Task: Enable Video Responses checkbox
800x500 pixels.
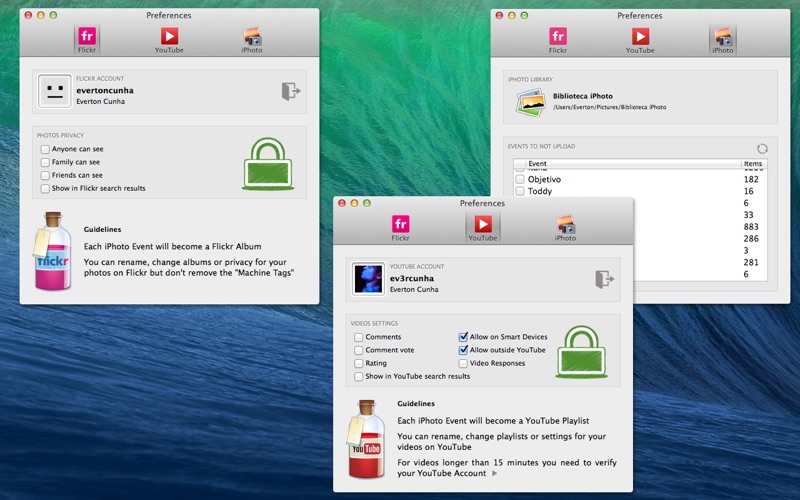Action: coord(463,363)
